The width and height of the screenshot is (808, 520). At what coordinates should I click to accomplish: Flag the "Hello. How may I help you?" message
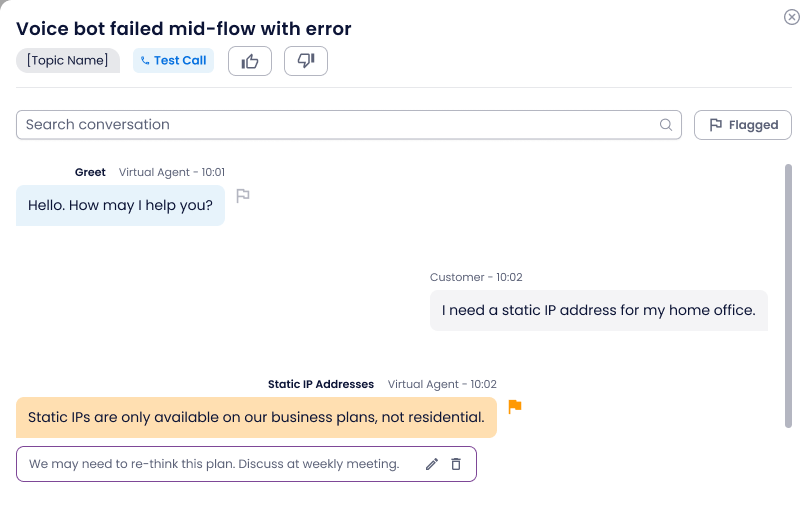click(243, 196)
